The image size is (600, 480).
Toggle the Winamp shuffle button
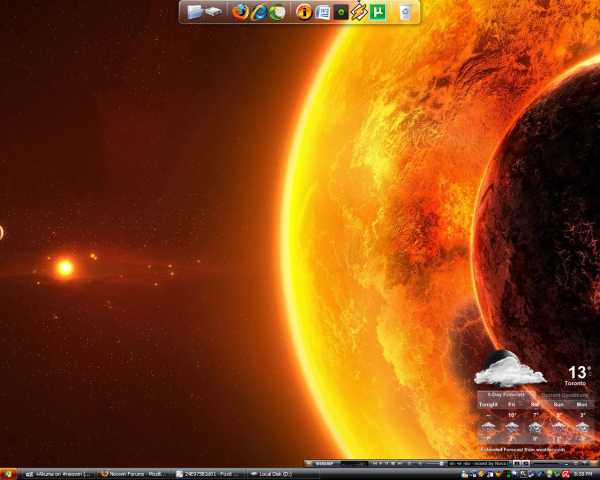pos(517,464)
